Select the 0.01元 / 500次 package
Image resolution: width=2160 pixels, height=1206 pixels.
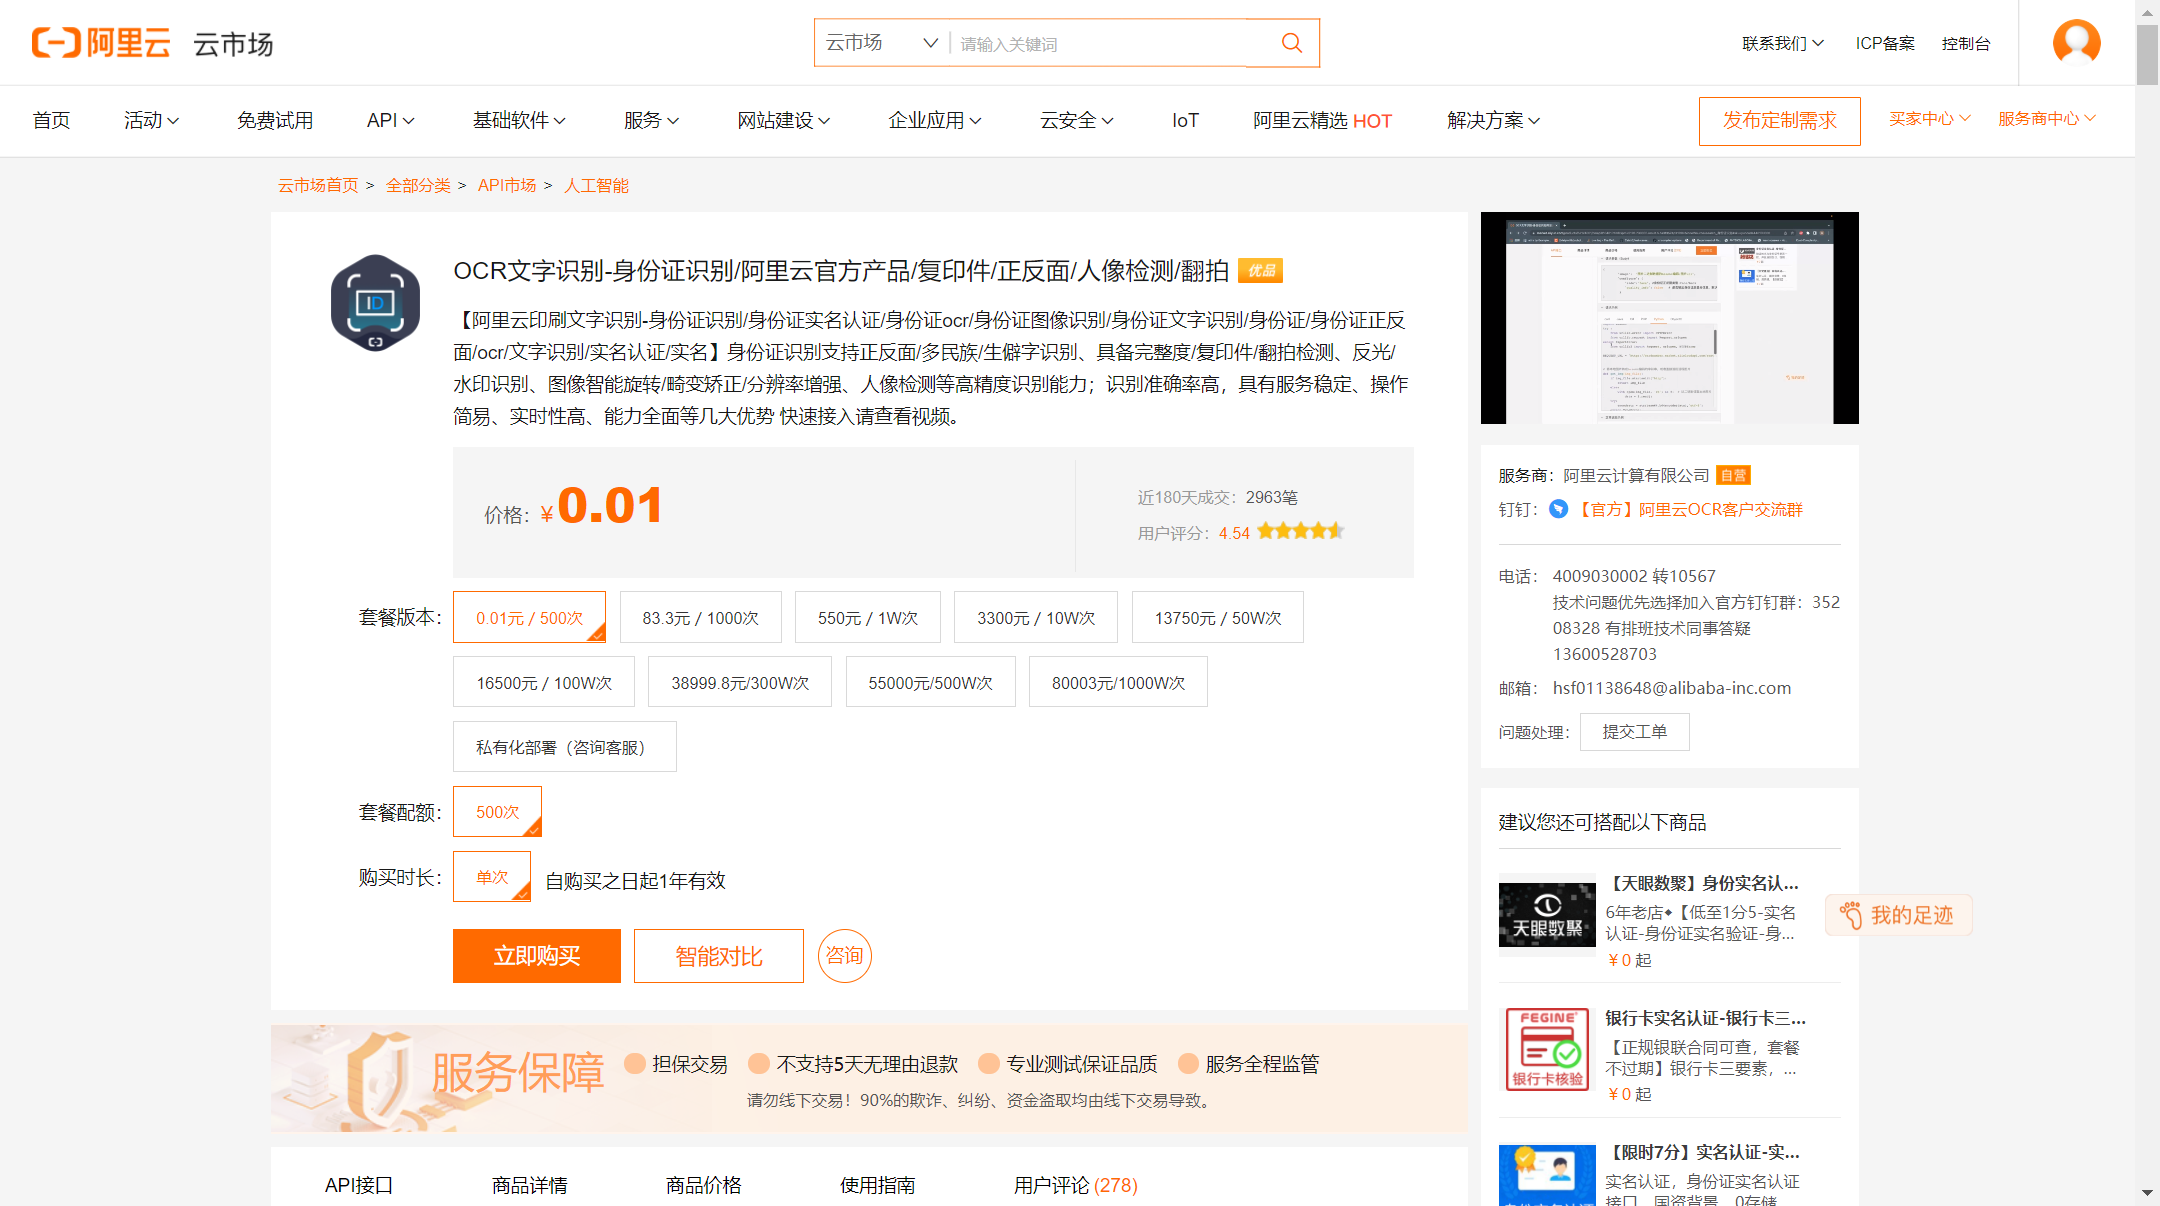point(529,617)
